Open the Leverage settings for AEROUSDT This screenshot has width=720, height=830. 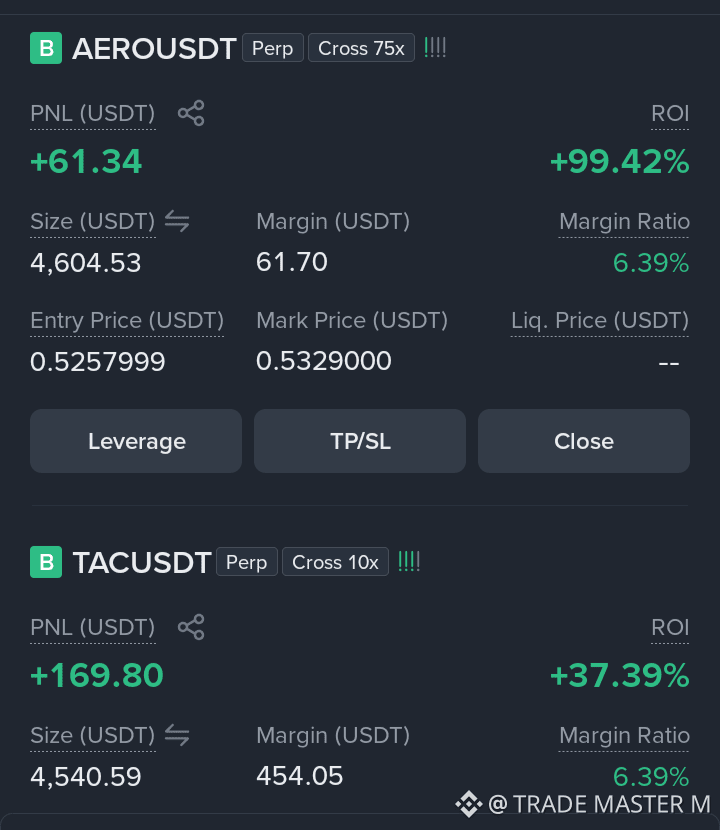[136, 441]
